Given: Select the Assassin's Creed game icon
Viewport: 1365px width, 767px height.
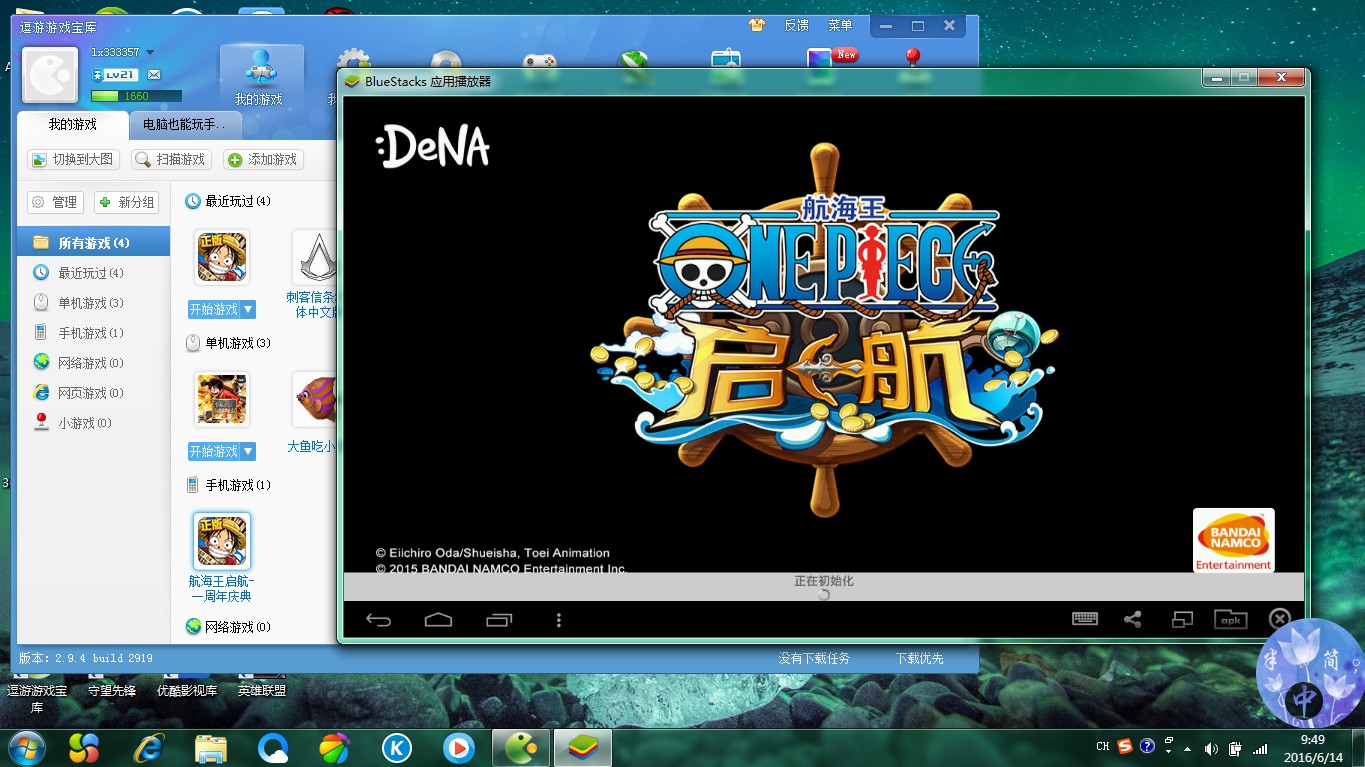Looking at the screenshot, I should tap(315, 257).
